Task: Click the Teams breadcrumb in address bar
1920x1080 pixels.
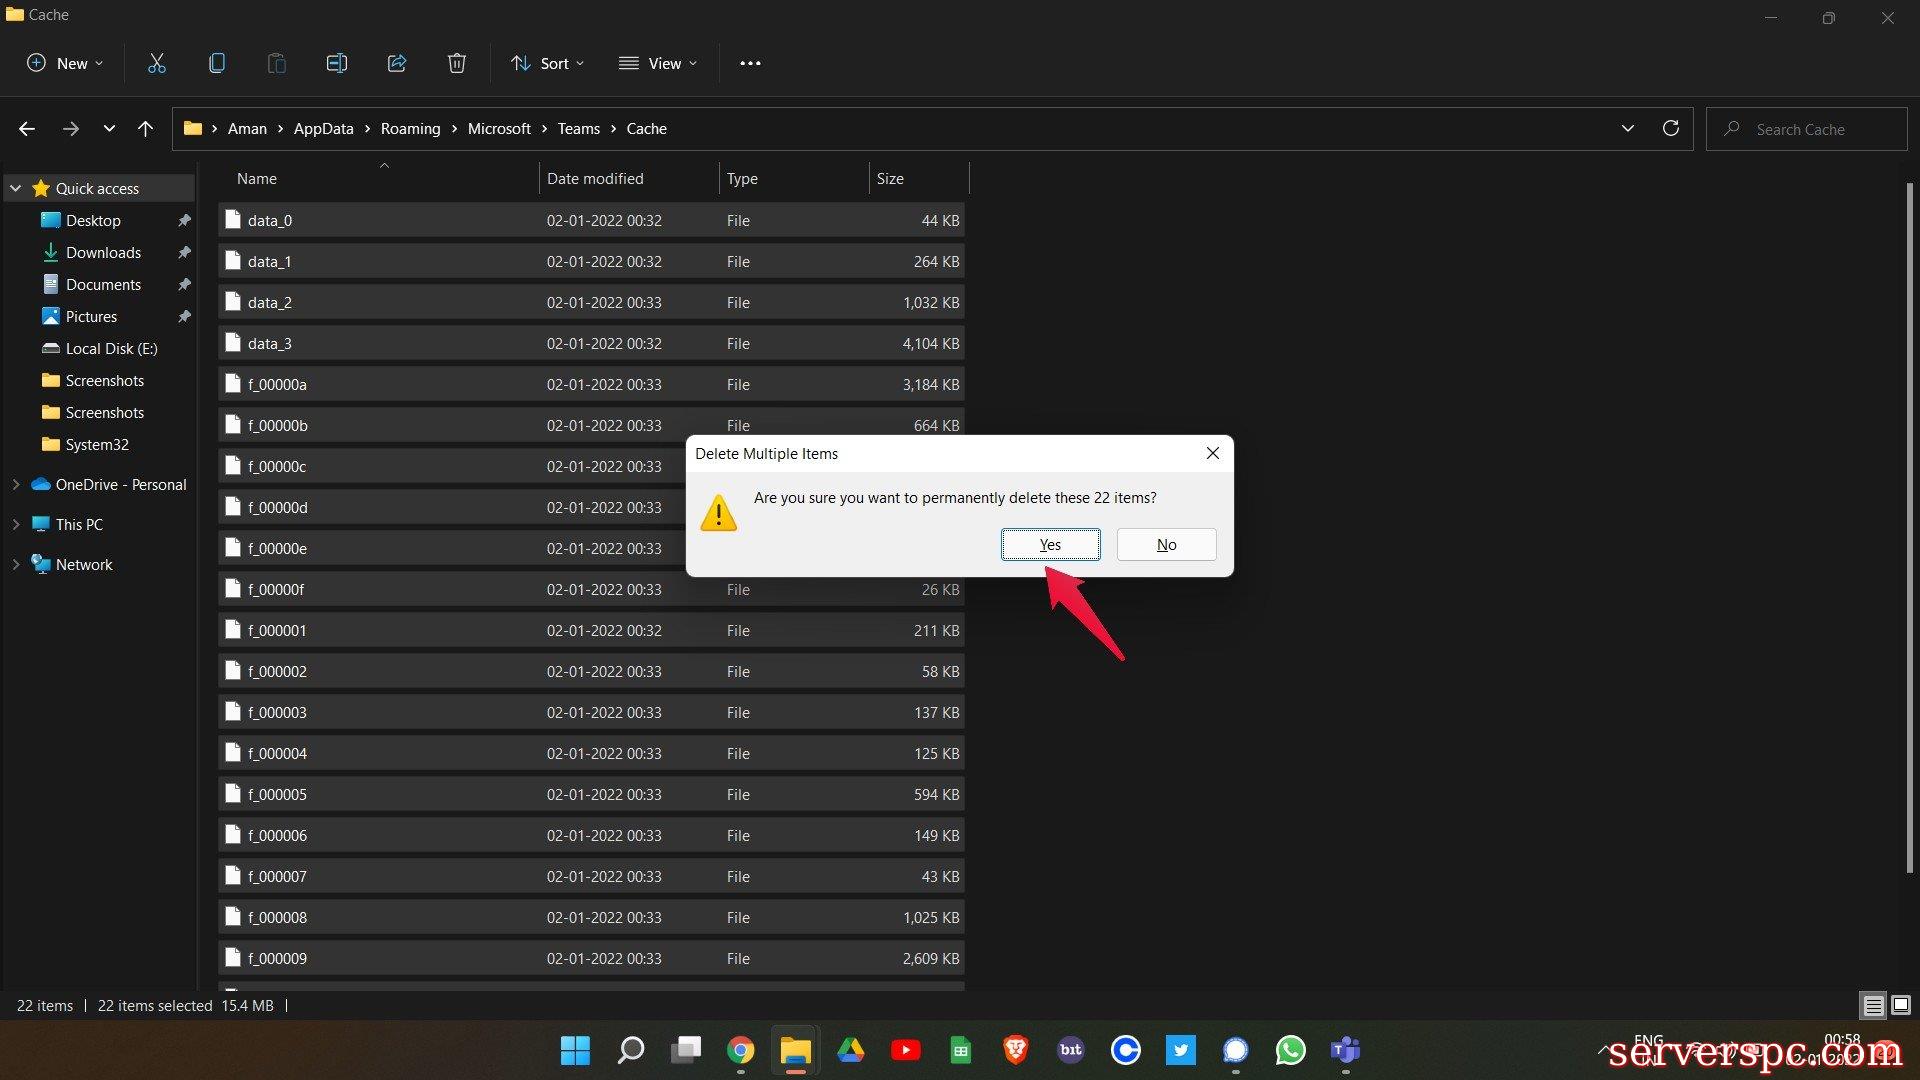Action: pyautogui.click(x=578, y=129)
